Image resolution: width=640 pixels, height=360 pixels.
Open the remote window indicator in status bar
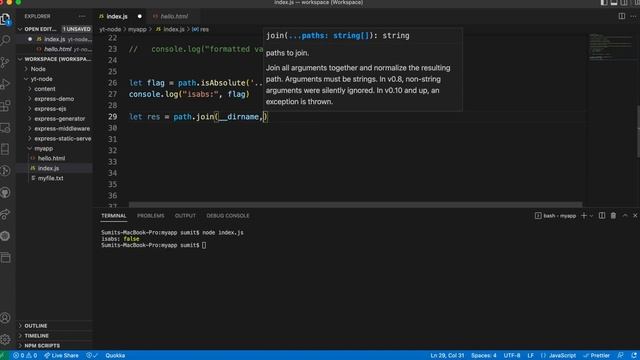coord(4,356)
